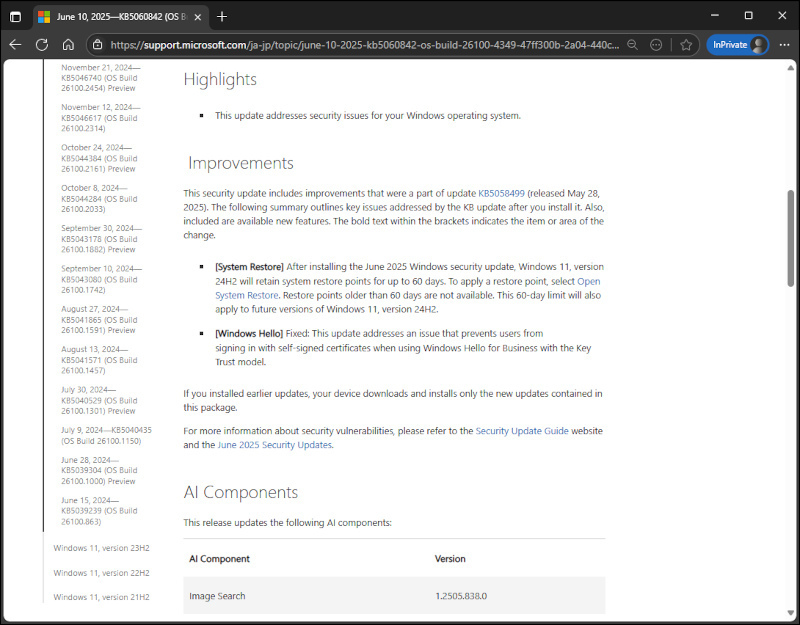Screen dimensions: 800x625
Task: Click the AI Components heading
Action: pyautogui.click(x=240, y=492)
